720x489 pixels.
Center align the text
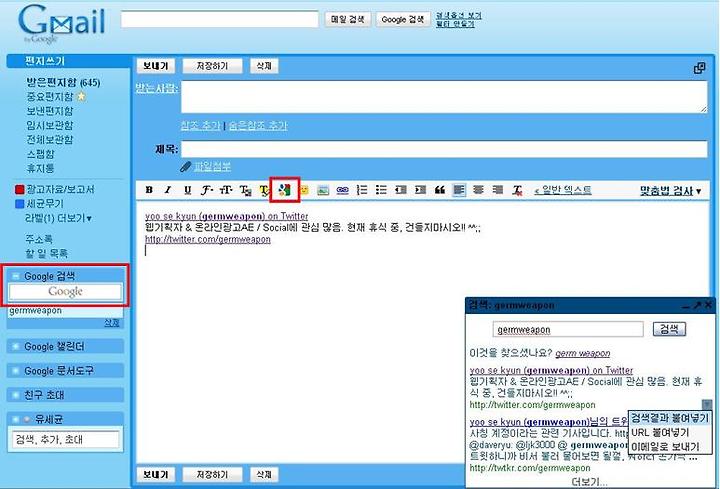(x=478, y=190)
